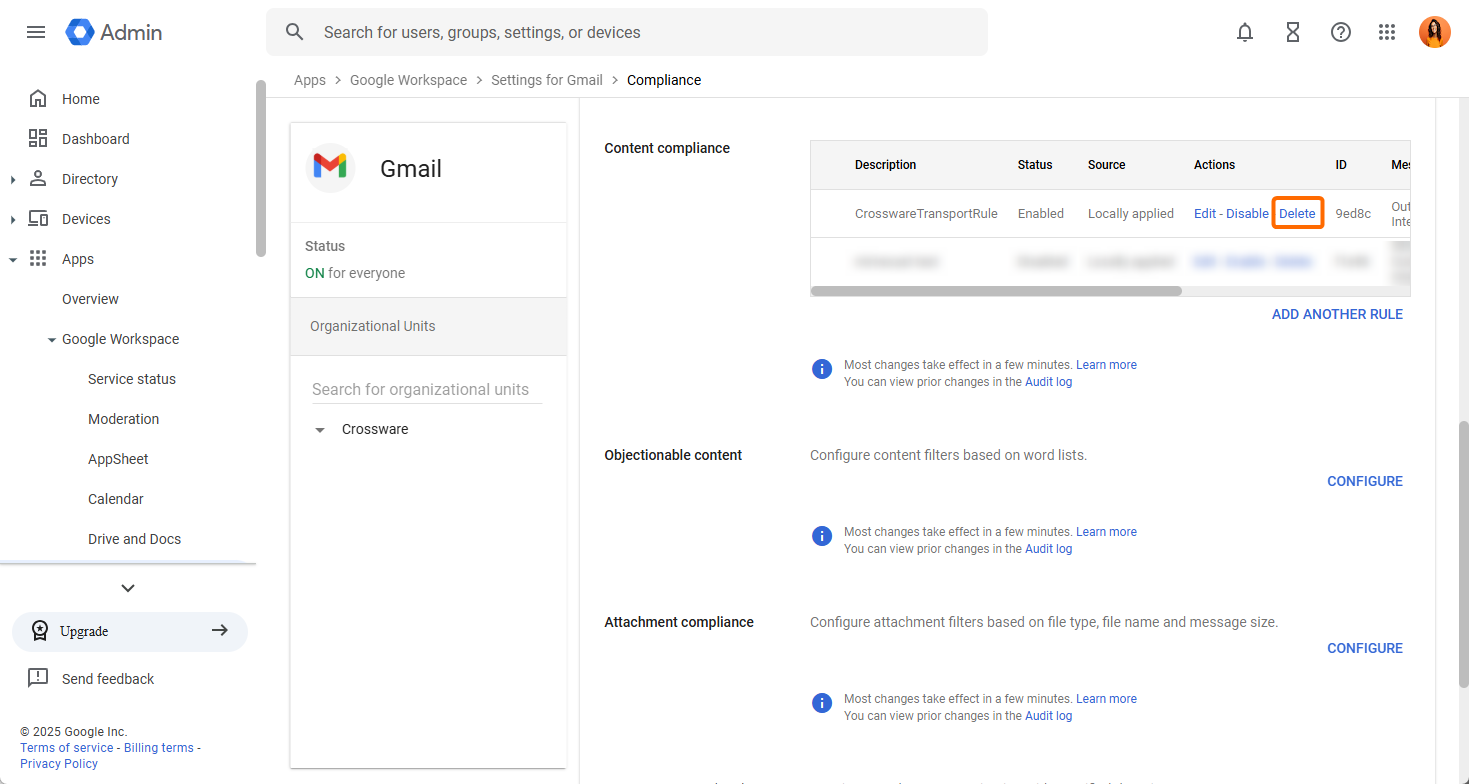Click the notifications bell icon
Image resolution: width=1469 pixels, height=784 pixels.
(1245, 32)
